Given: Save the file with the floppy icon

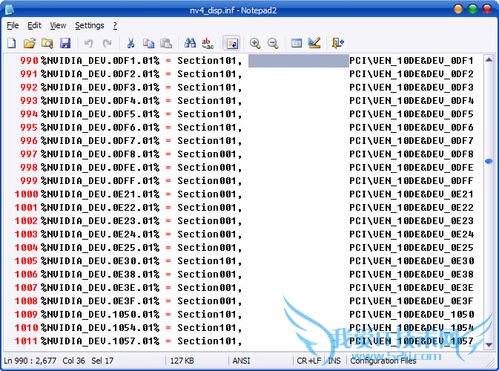Looking at the screenshot, I should [x=65, y=43].
